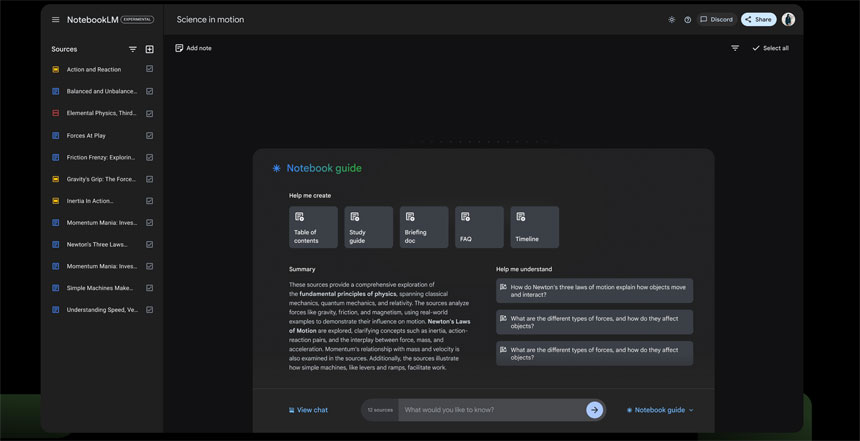Click the icon on the Timeline card

[520, 217]
